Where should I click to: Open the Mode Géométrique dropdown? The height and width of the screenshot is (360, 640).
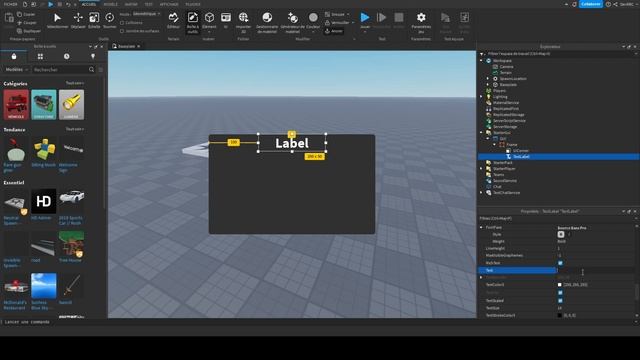click(x=146, y=14)
